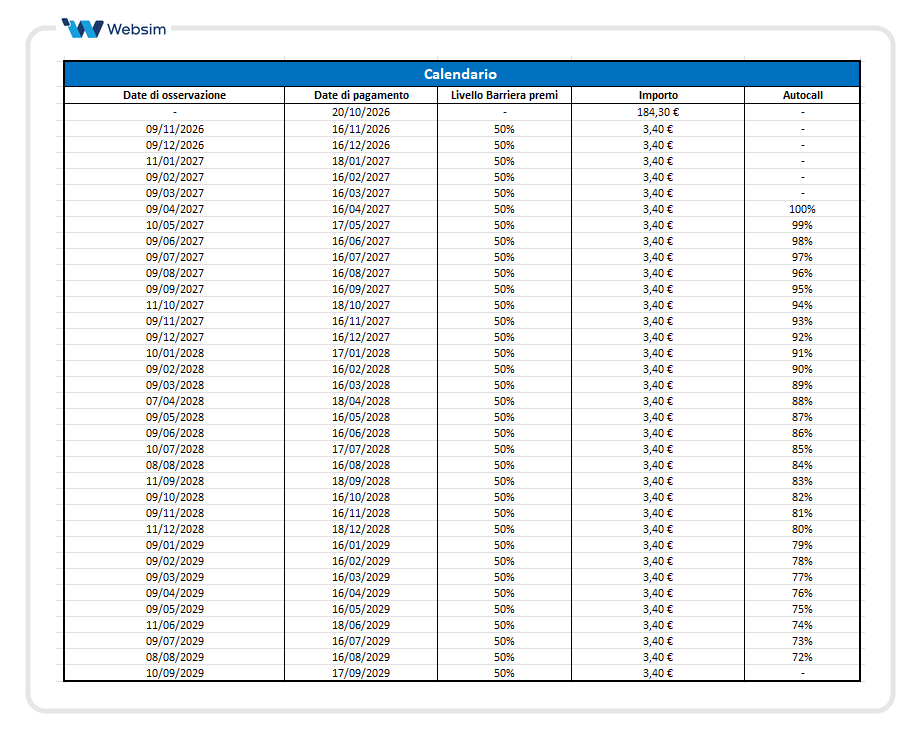Select the payment date 20/10/2026
Image resolution: width=921 pixels, height=739 pixels.
(x=361, y=112)
